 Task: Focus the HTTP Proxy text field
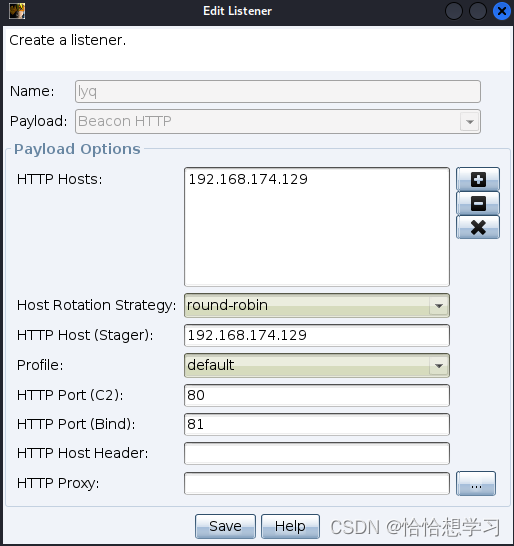pos(317,483)
